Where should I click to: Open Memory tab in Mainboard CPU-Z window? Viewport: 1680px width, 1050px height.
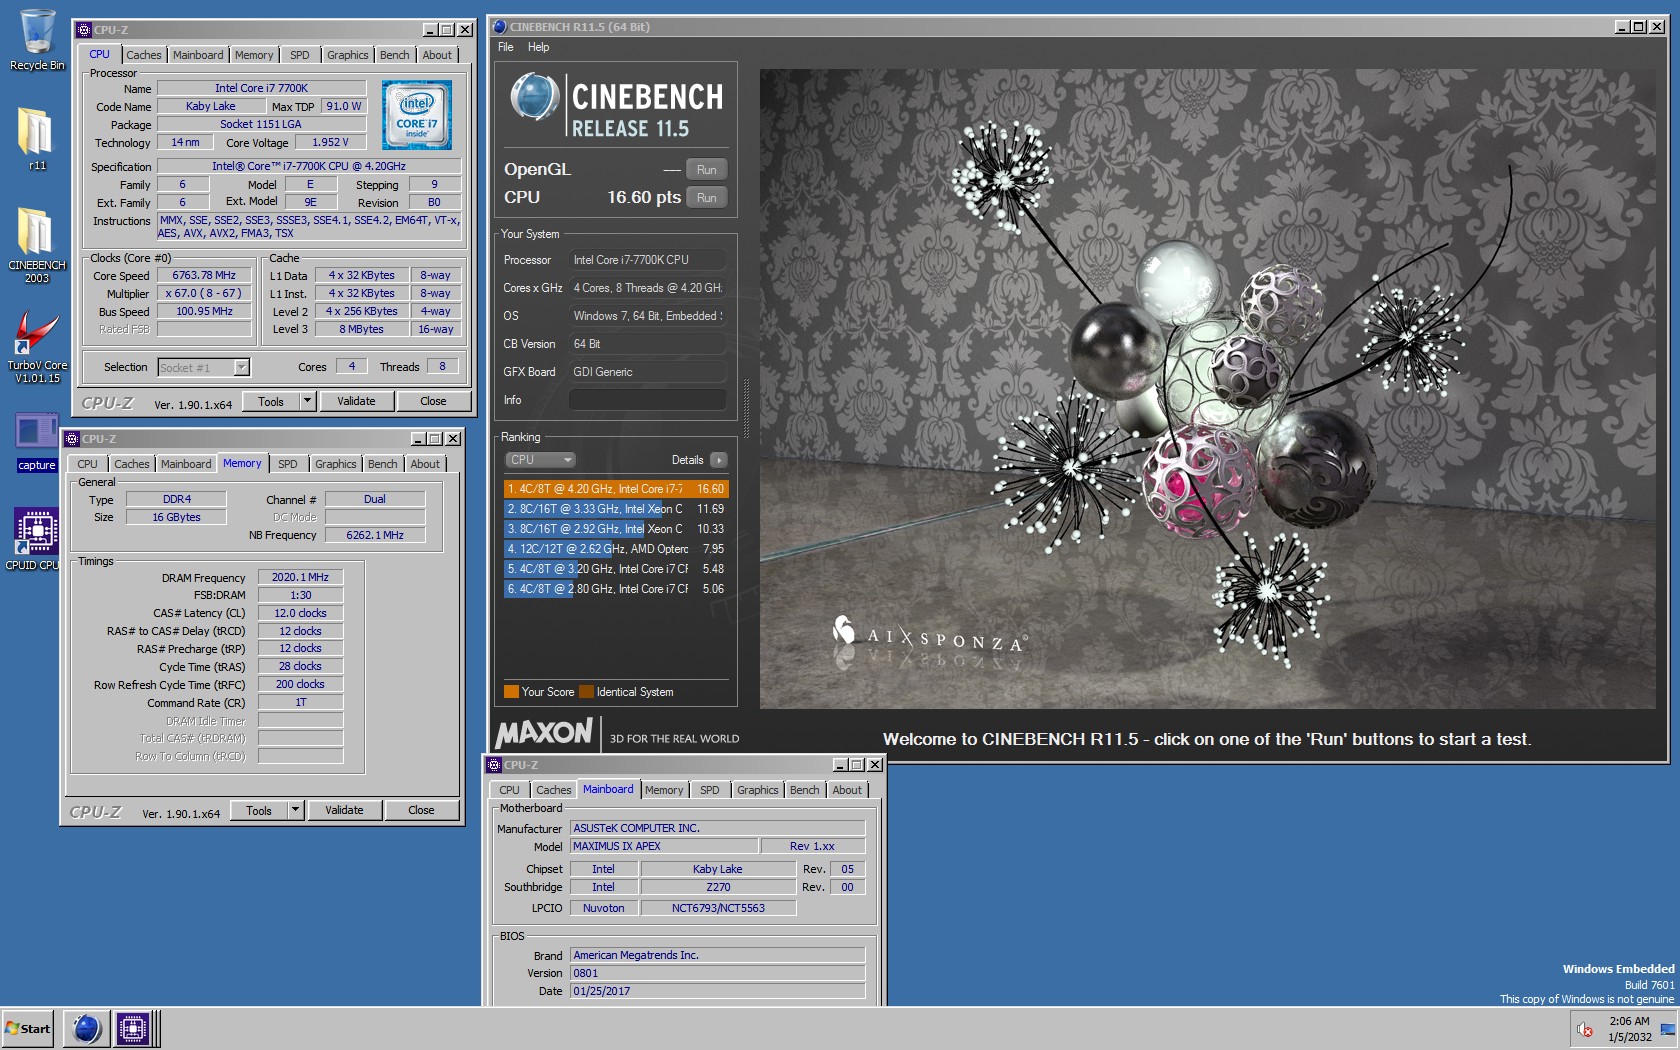664,790
